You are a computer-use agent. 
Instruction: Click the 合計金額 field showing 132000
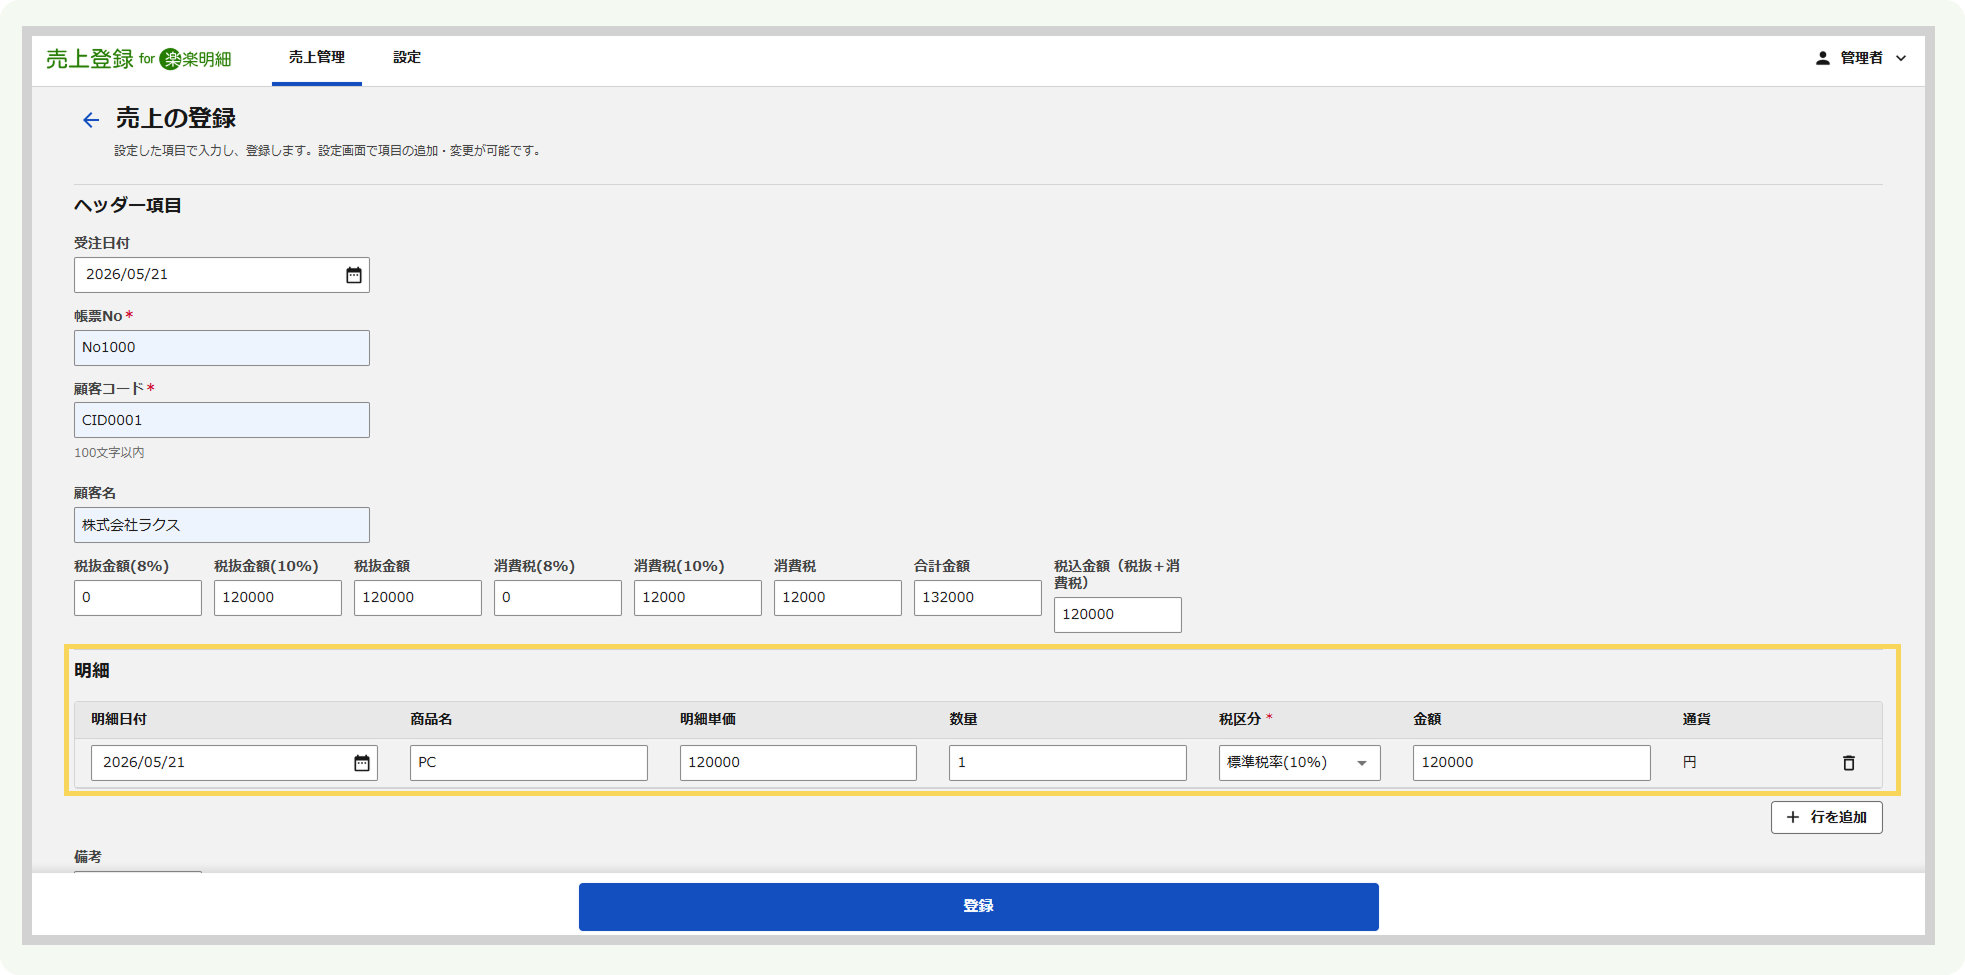(x=978, y=598)
